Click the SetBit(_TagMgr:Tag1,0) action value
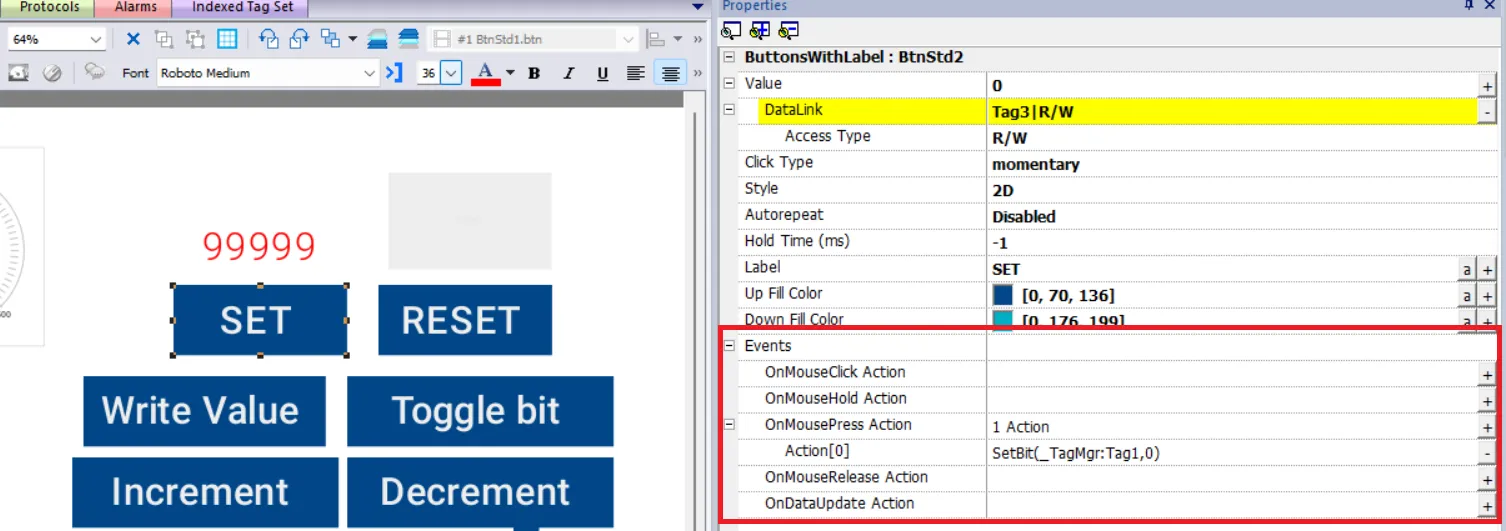The width and height of the screenshot is (1506, 531). [1076, 454]
